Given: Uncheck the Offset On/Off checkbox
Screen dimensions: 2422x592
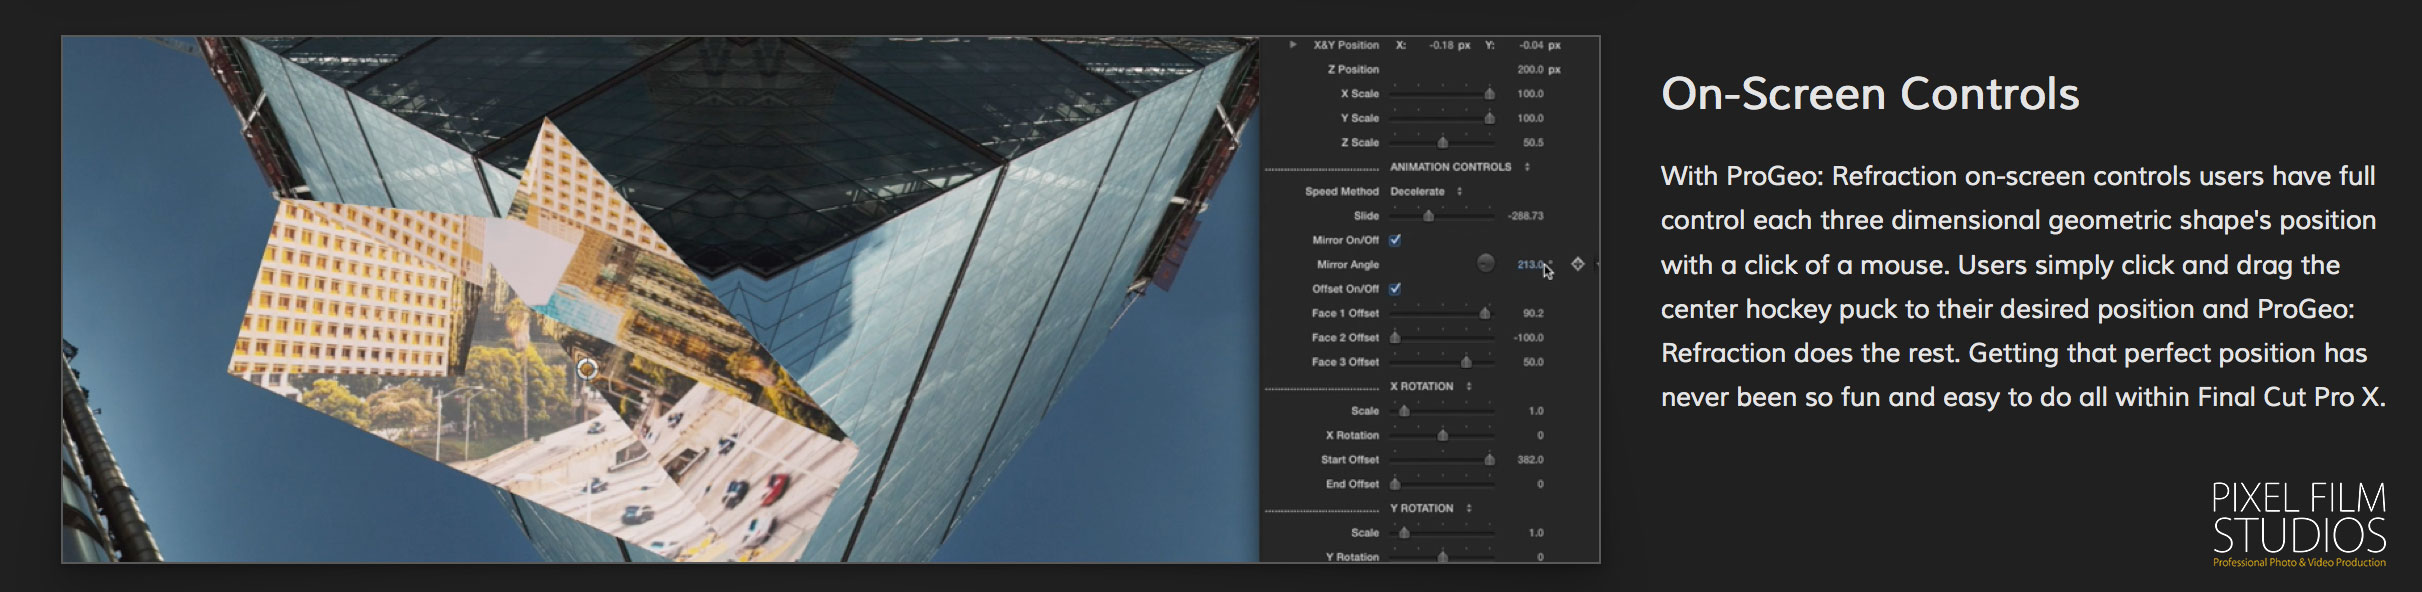Looking at the screenshot, I should 1395,289.
